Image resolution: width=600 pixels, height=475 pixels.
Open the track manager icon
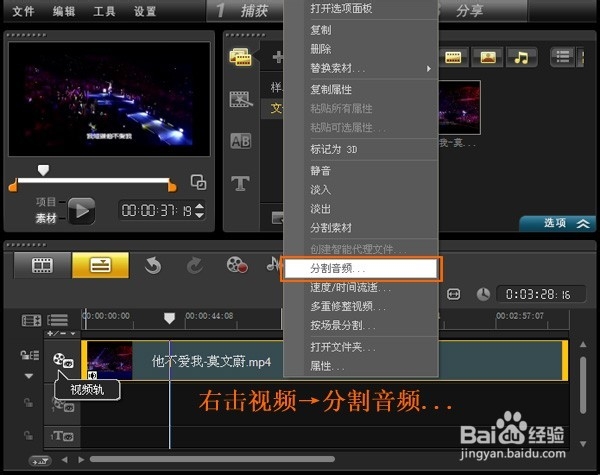click(57, 320)
